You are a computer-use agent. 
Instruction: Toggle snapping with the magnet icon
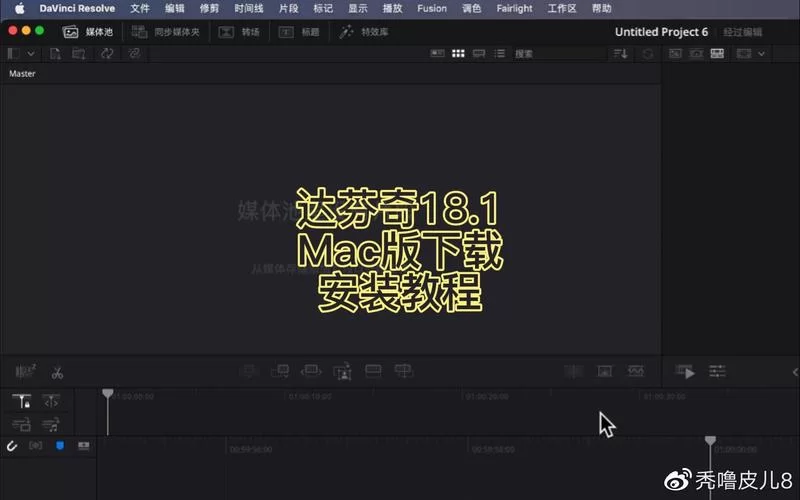pos(12,446)
